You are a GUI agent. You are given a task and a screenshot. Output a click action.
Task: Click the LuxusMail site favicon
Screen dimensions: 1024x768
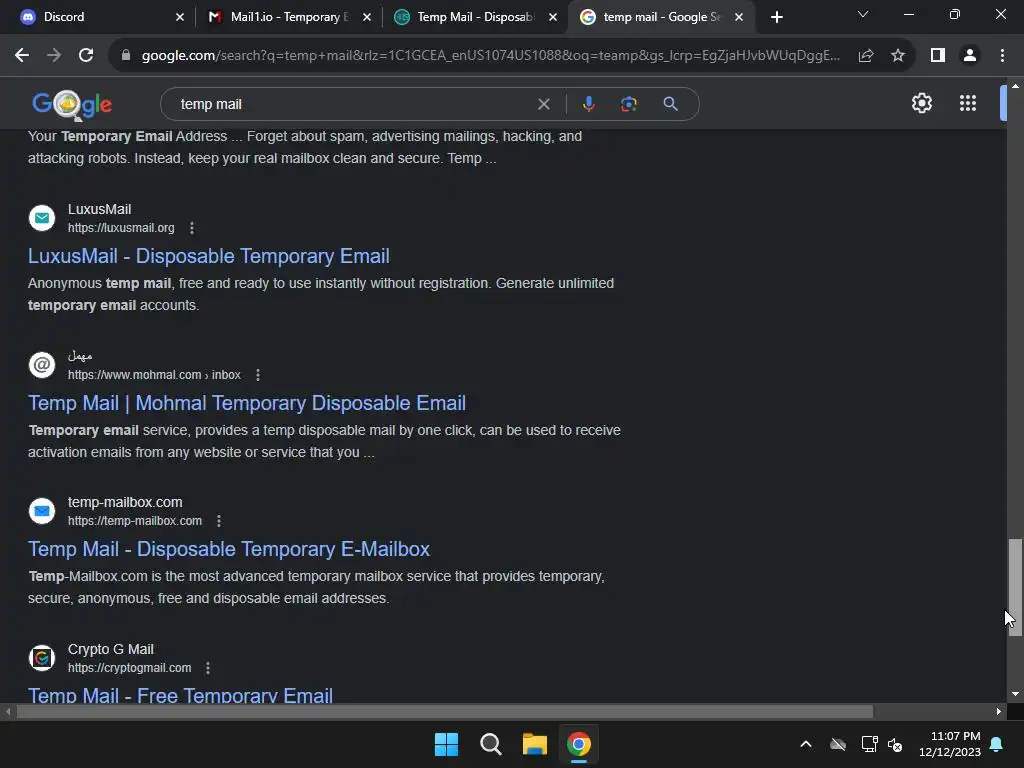point(42,218)
